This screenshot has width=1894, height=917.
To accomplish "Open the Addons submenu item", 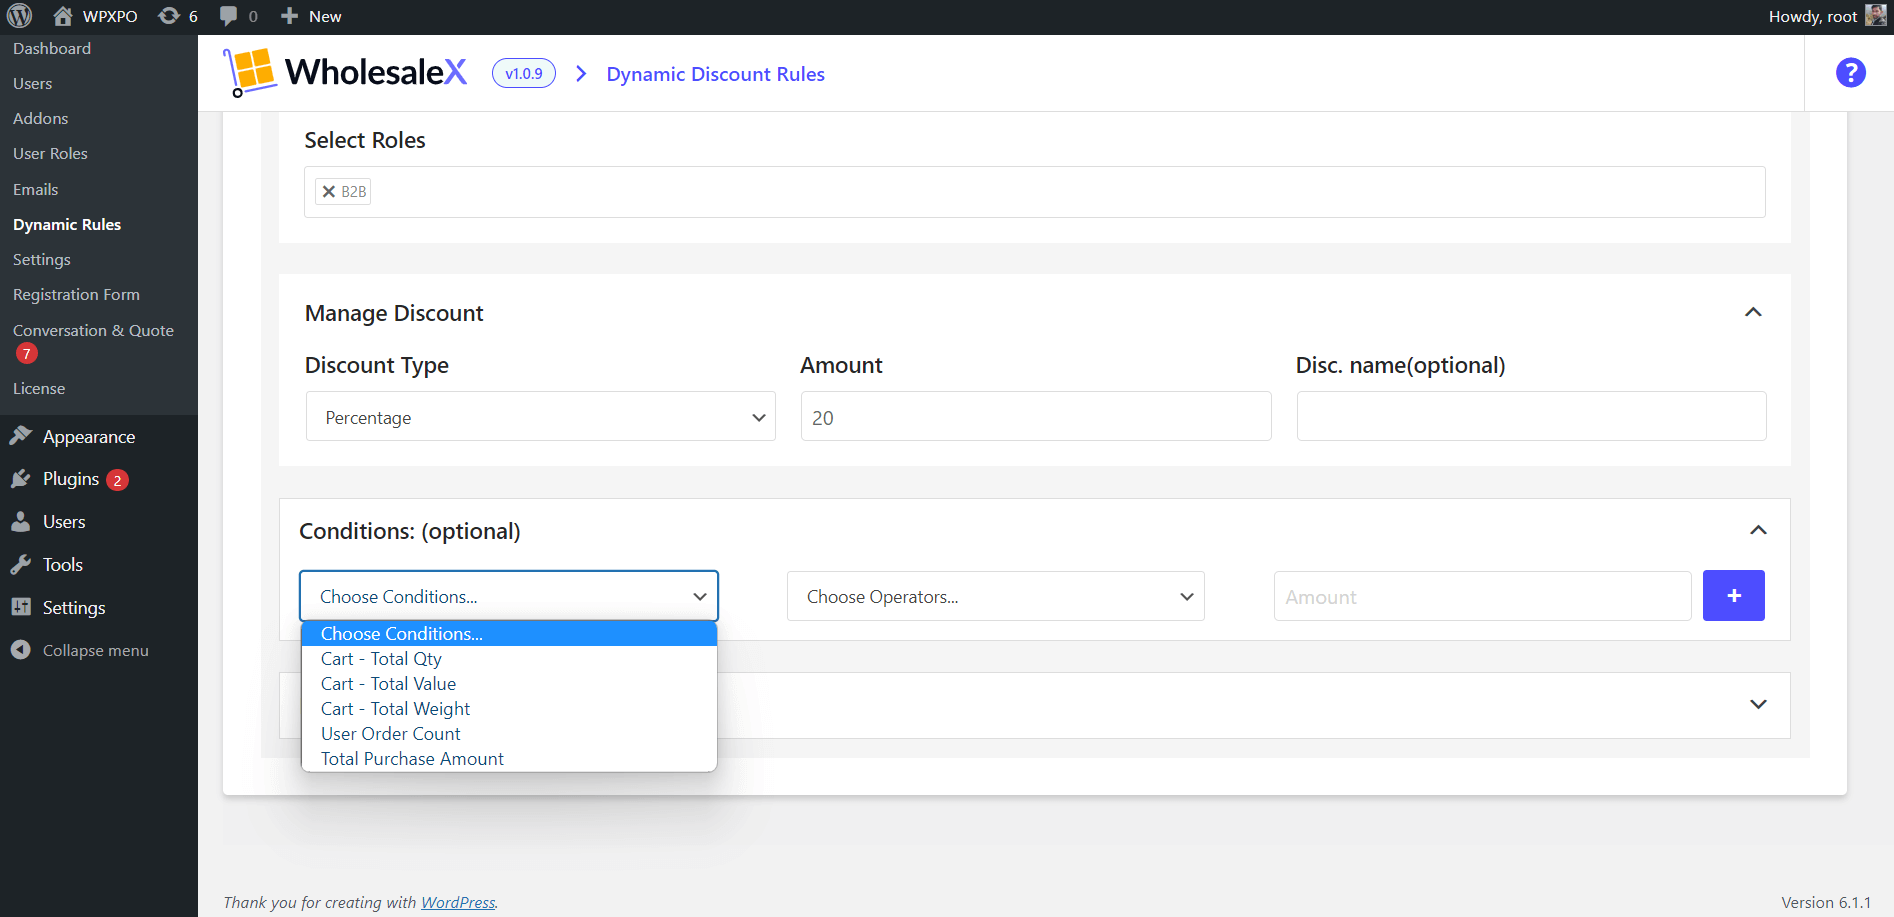I will pos(41,119).
